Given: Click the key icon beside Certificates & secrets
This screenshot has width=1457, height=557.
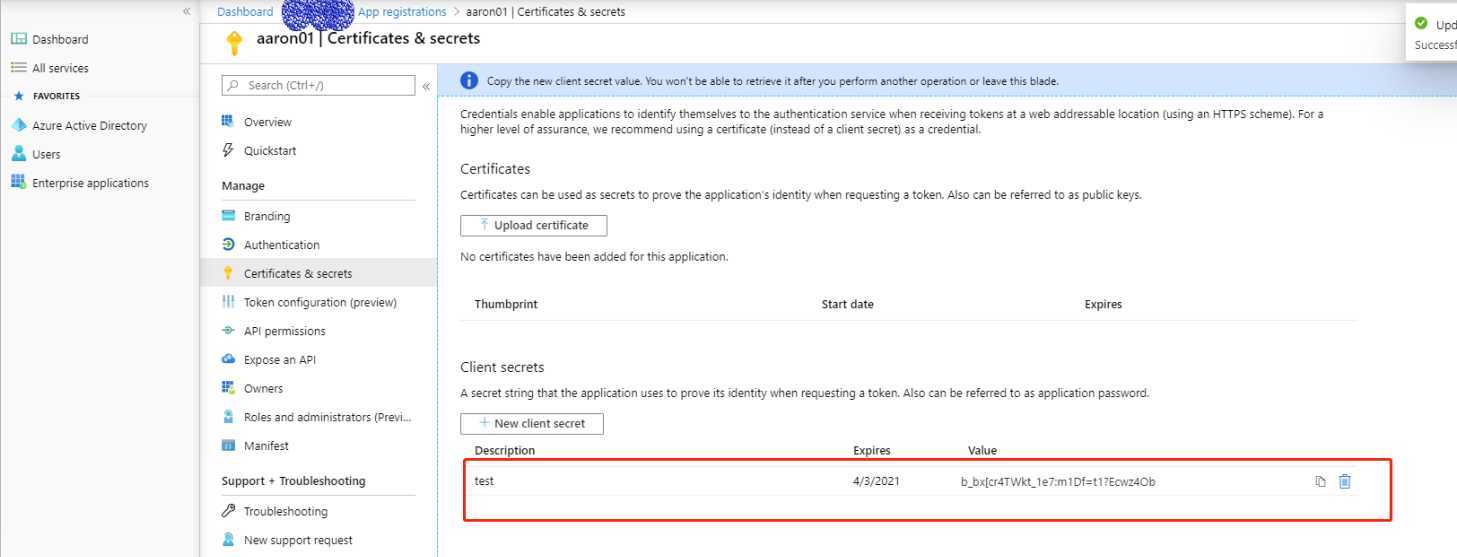Looking at the screenshot, I should pos(228,273).
